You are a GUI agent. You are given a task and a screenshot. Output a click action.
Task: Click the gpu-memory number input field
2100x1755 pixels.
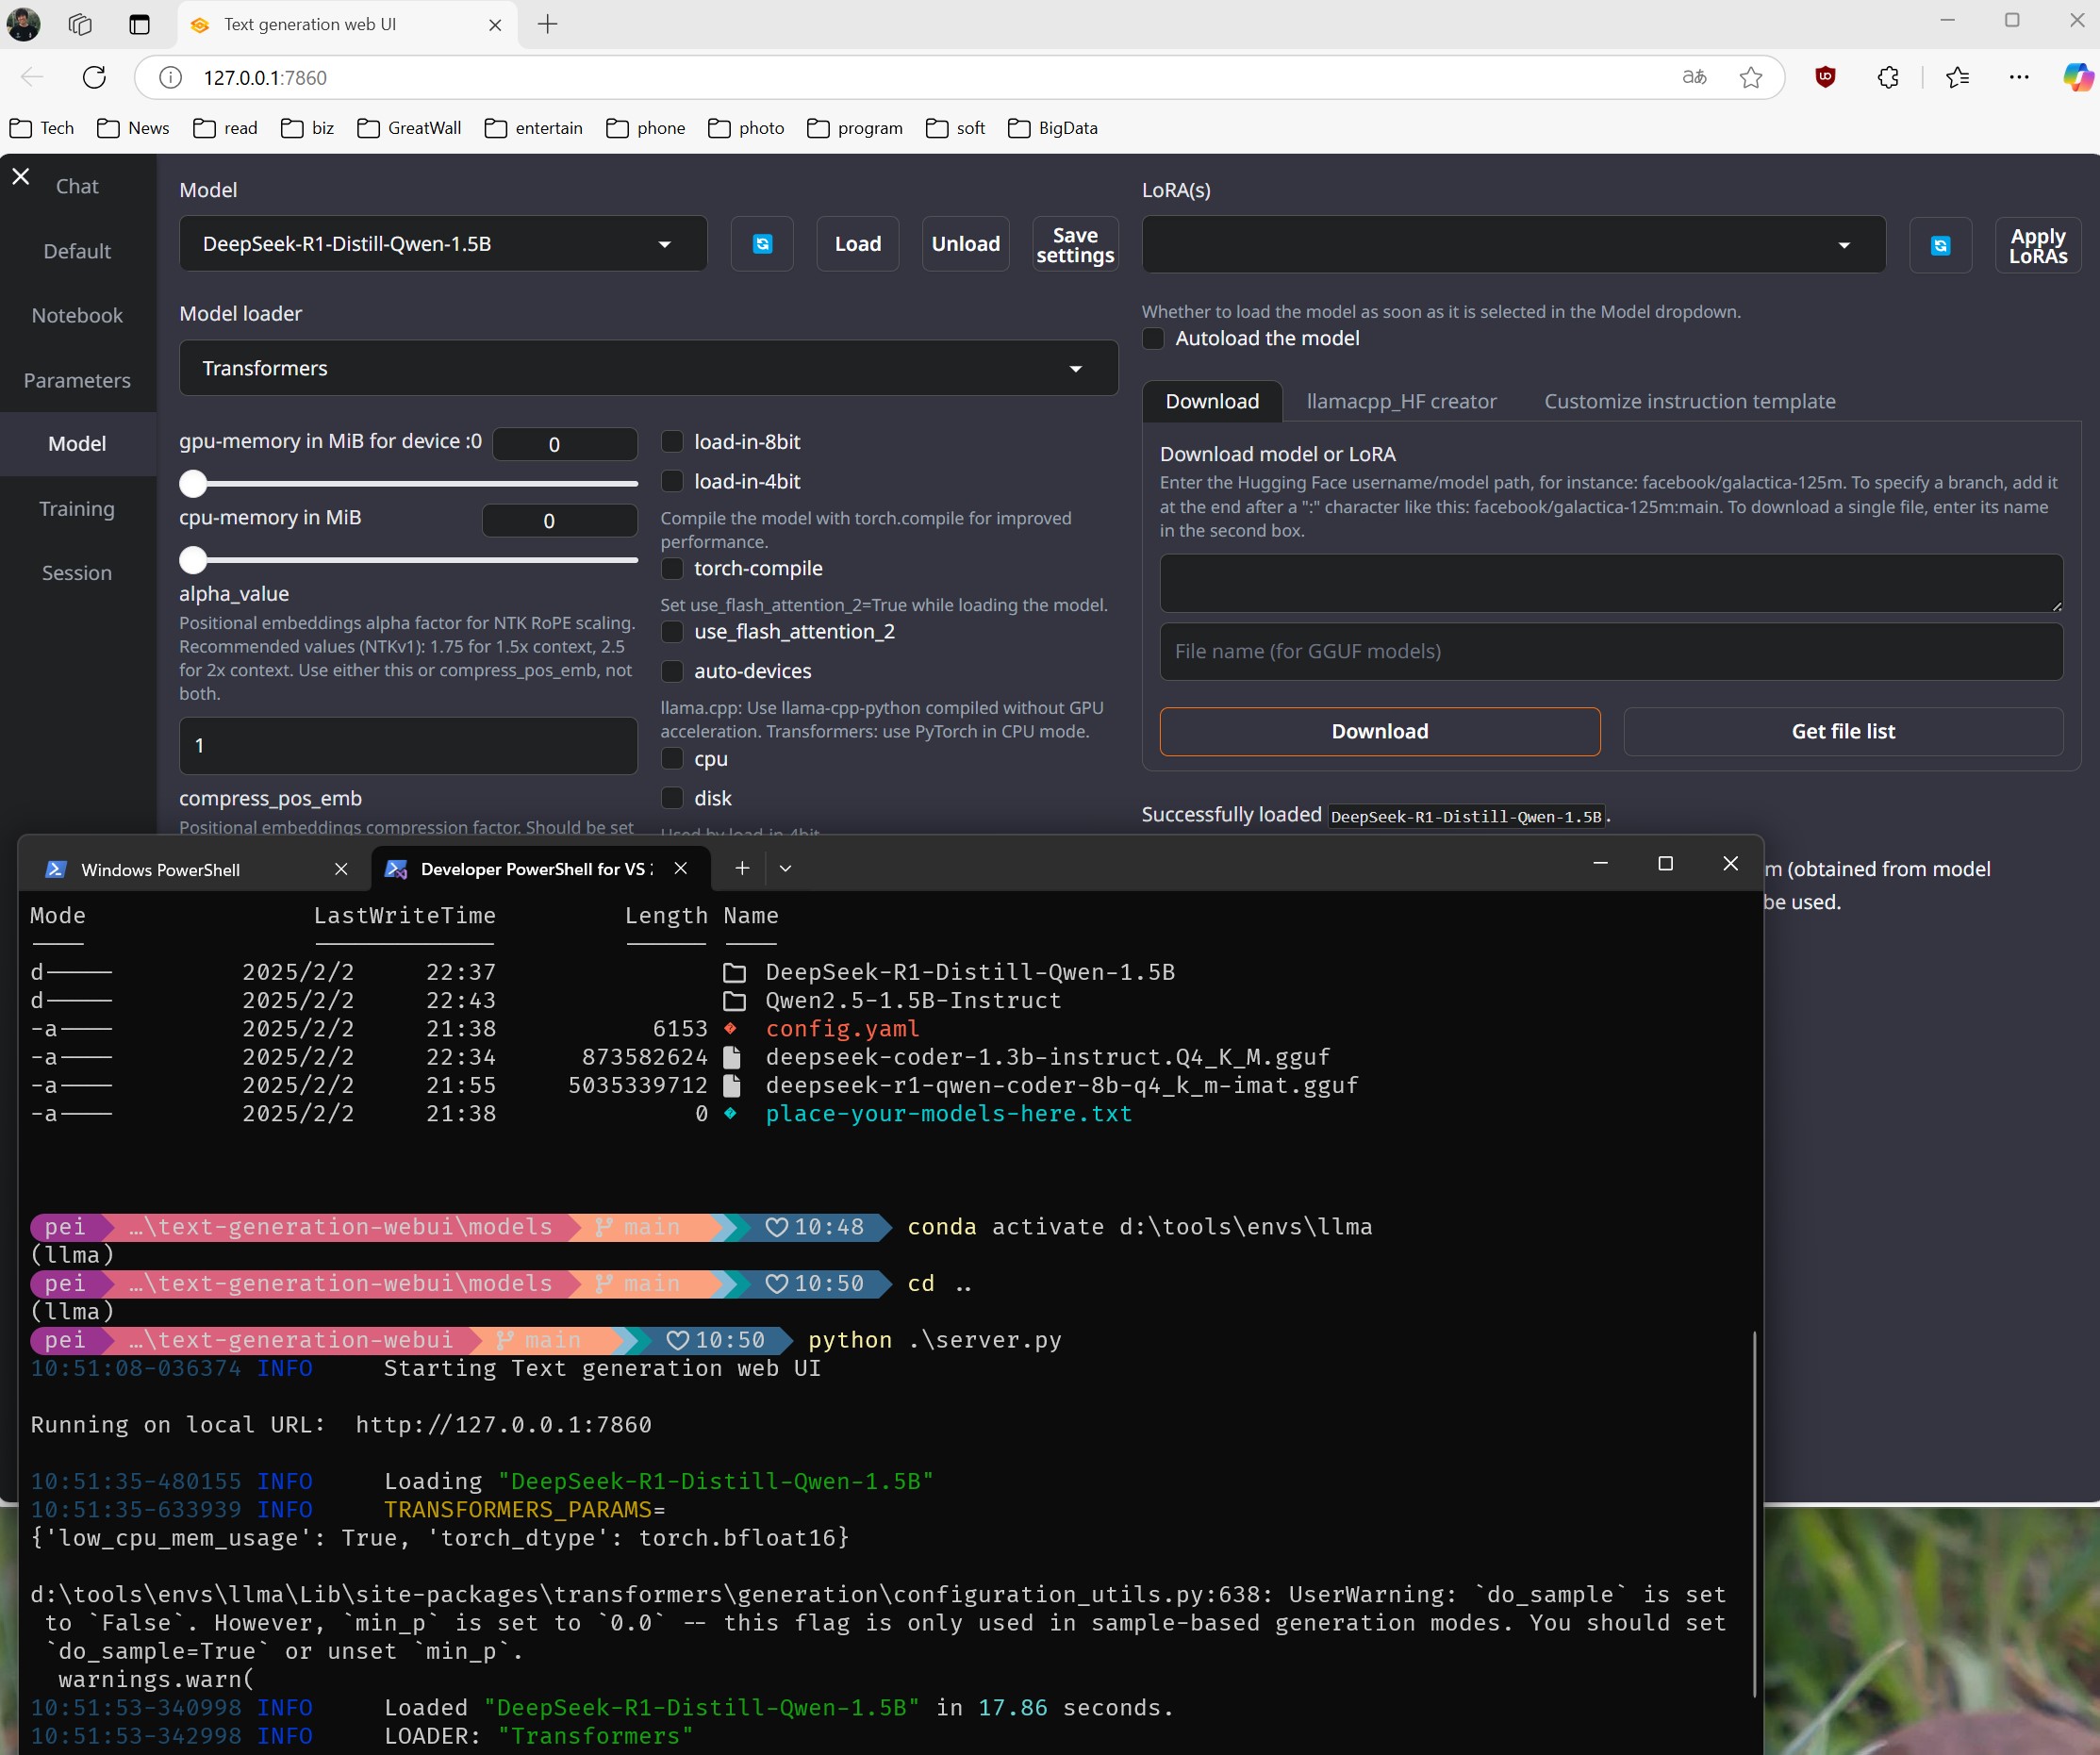click(x=565, y=444)
